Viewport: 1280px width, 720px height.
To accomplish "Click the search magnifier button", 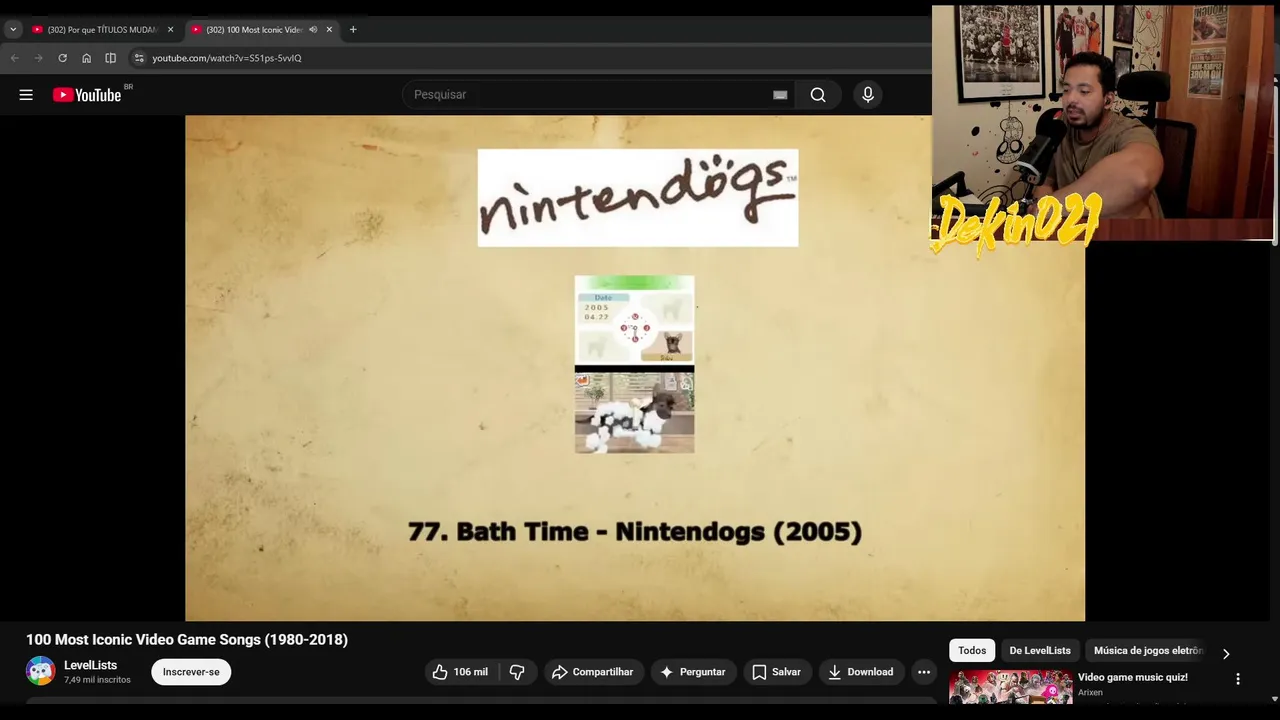I will tap(818, 95).
